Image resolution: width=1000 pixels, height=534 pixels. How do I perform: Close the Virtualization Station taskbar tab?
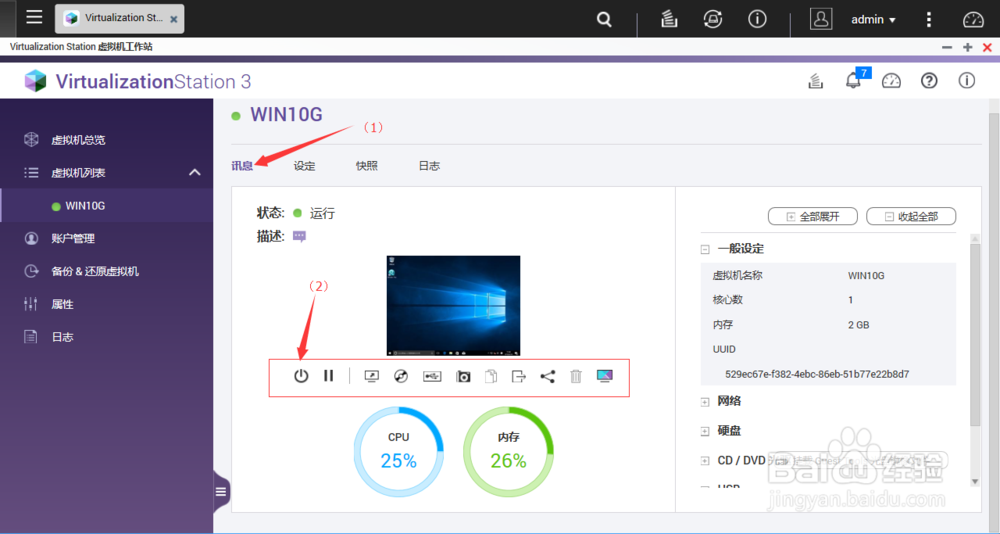pos(173,19)
